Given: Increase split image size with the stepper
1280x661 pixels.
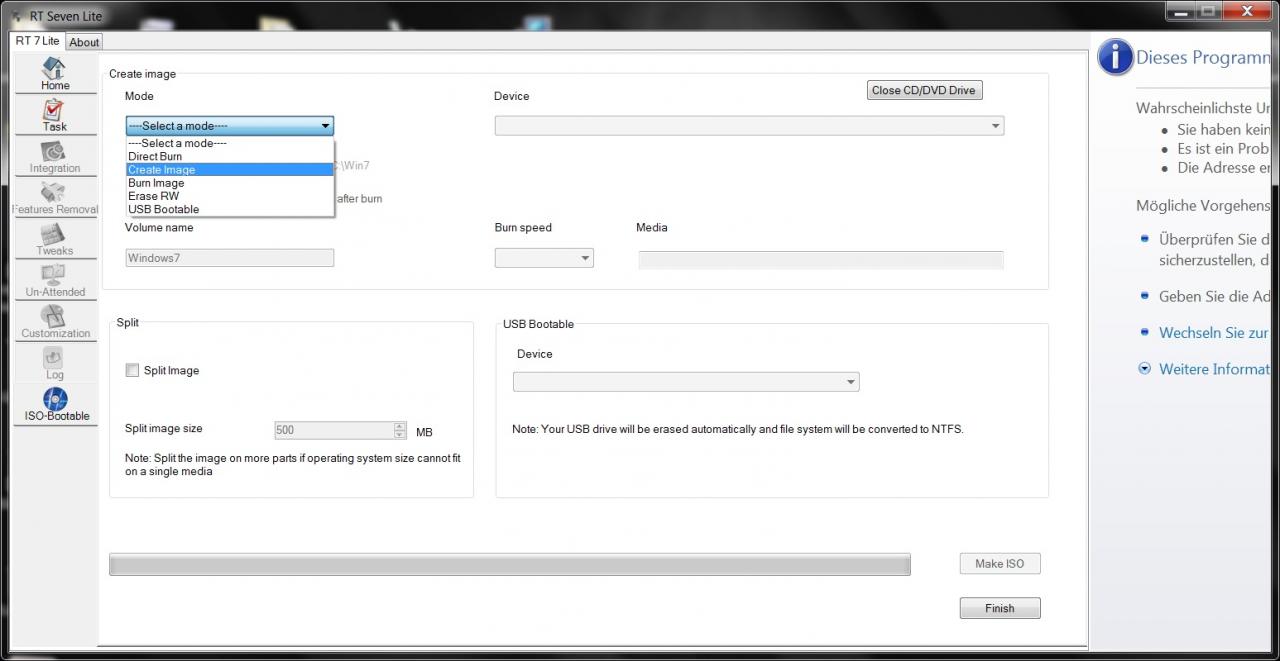Looking at the screenshot, I should pos(400,426).
